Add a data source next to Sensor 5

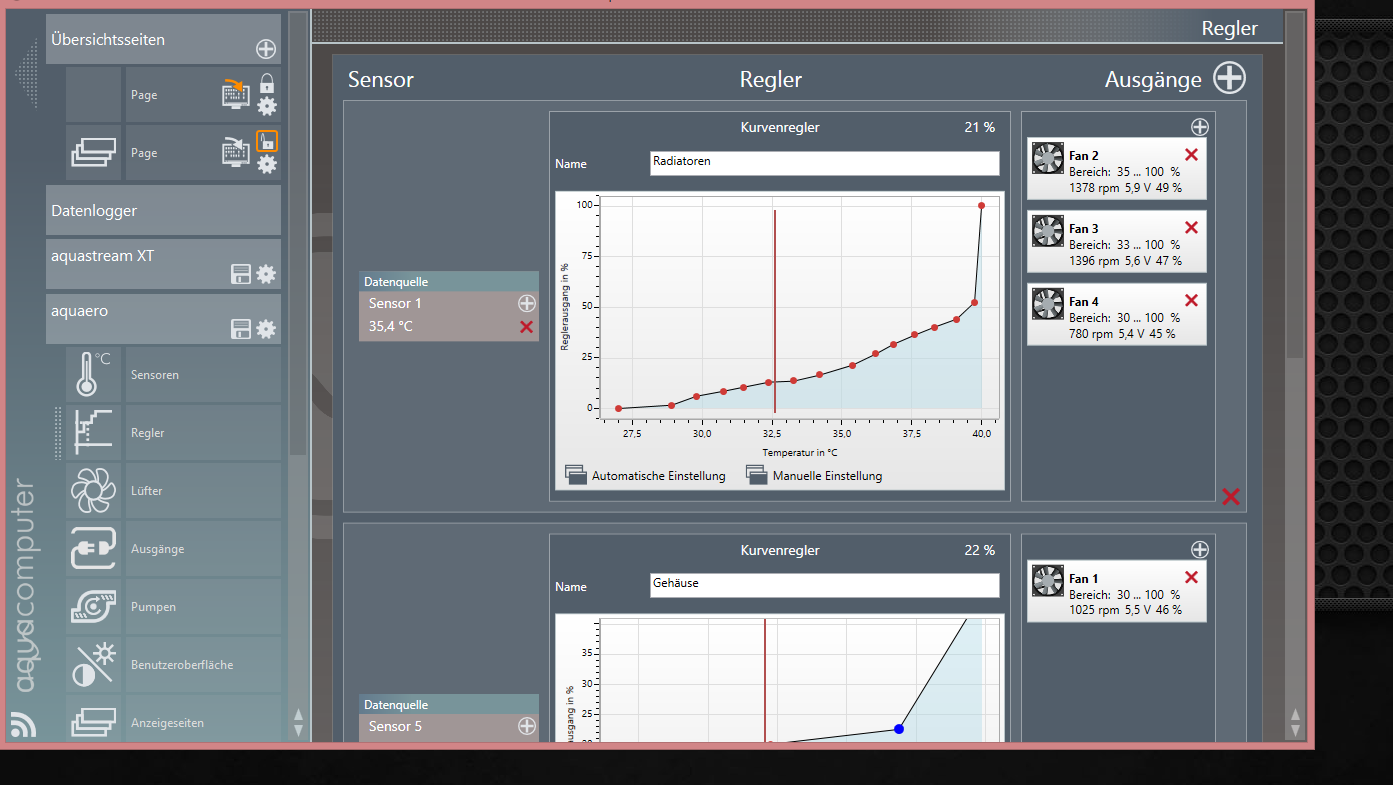(527, 726)
